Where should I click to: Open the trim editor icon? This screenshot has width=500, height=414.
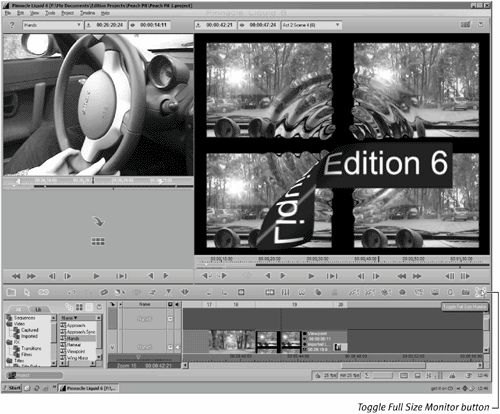coord(270,292)
